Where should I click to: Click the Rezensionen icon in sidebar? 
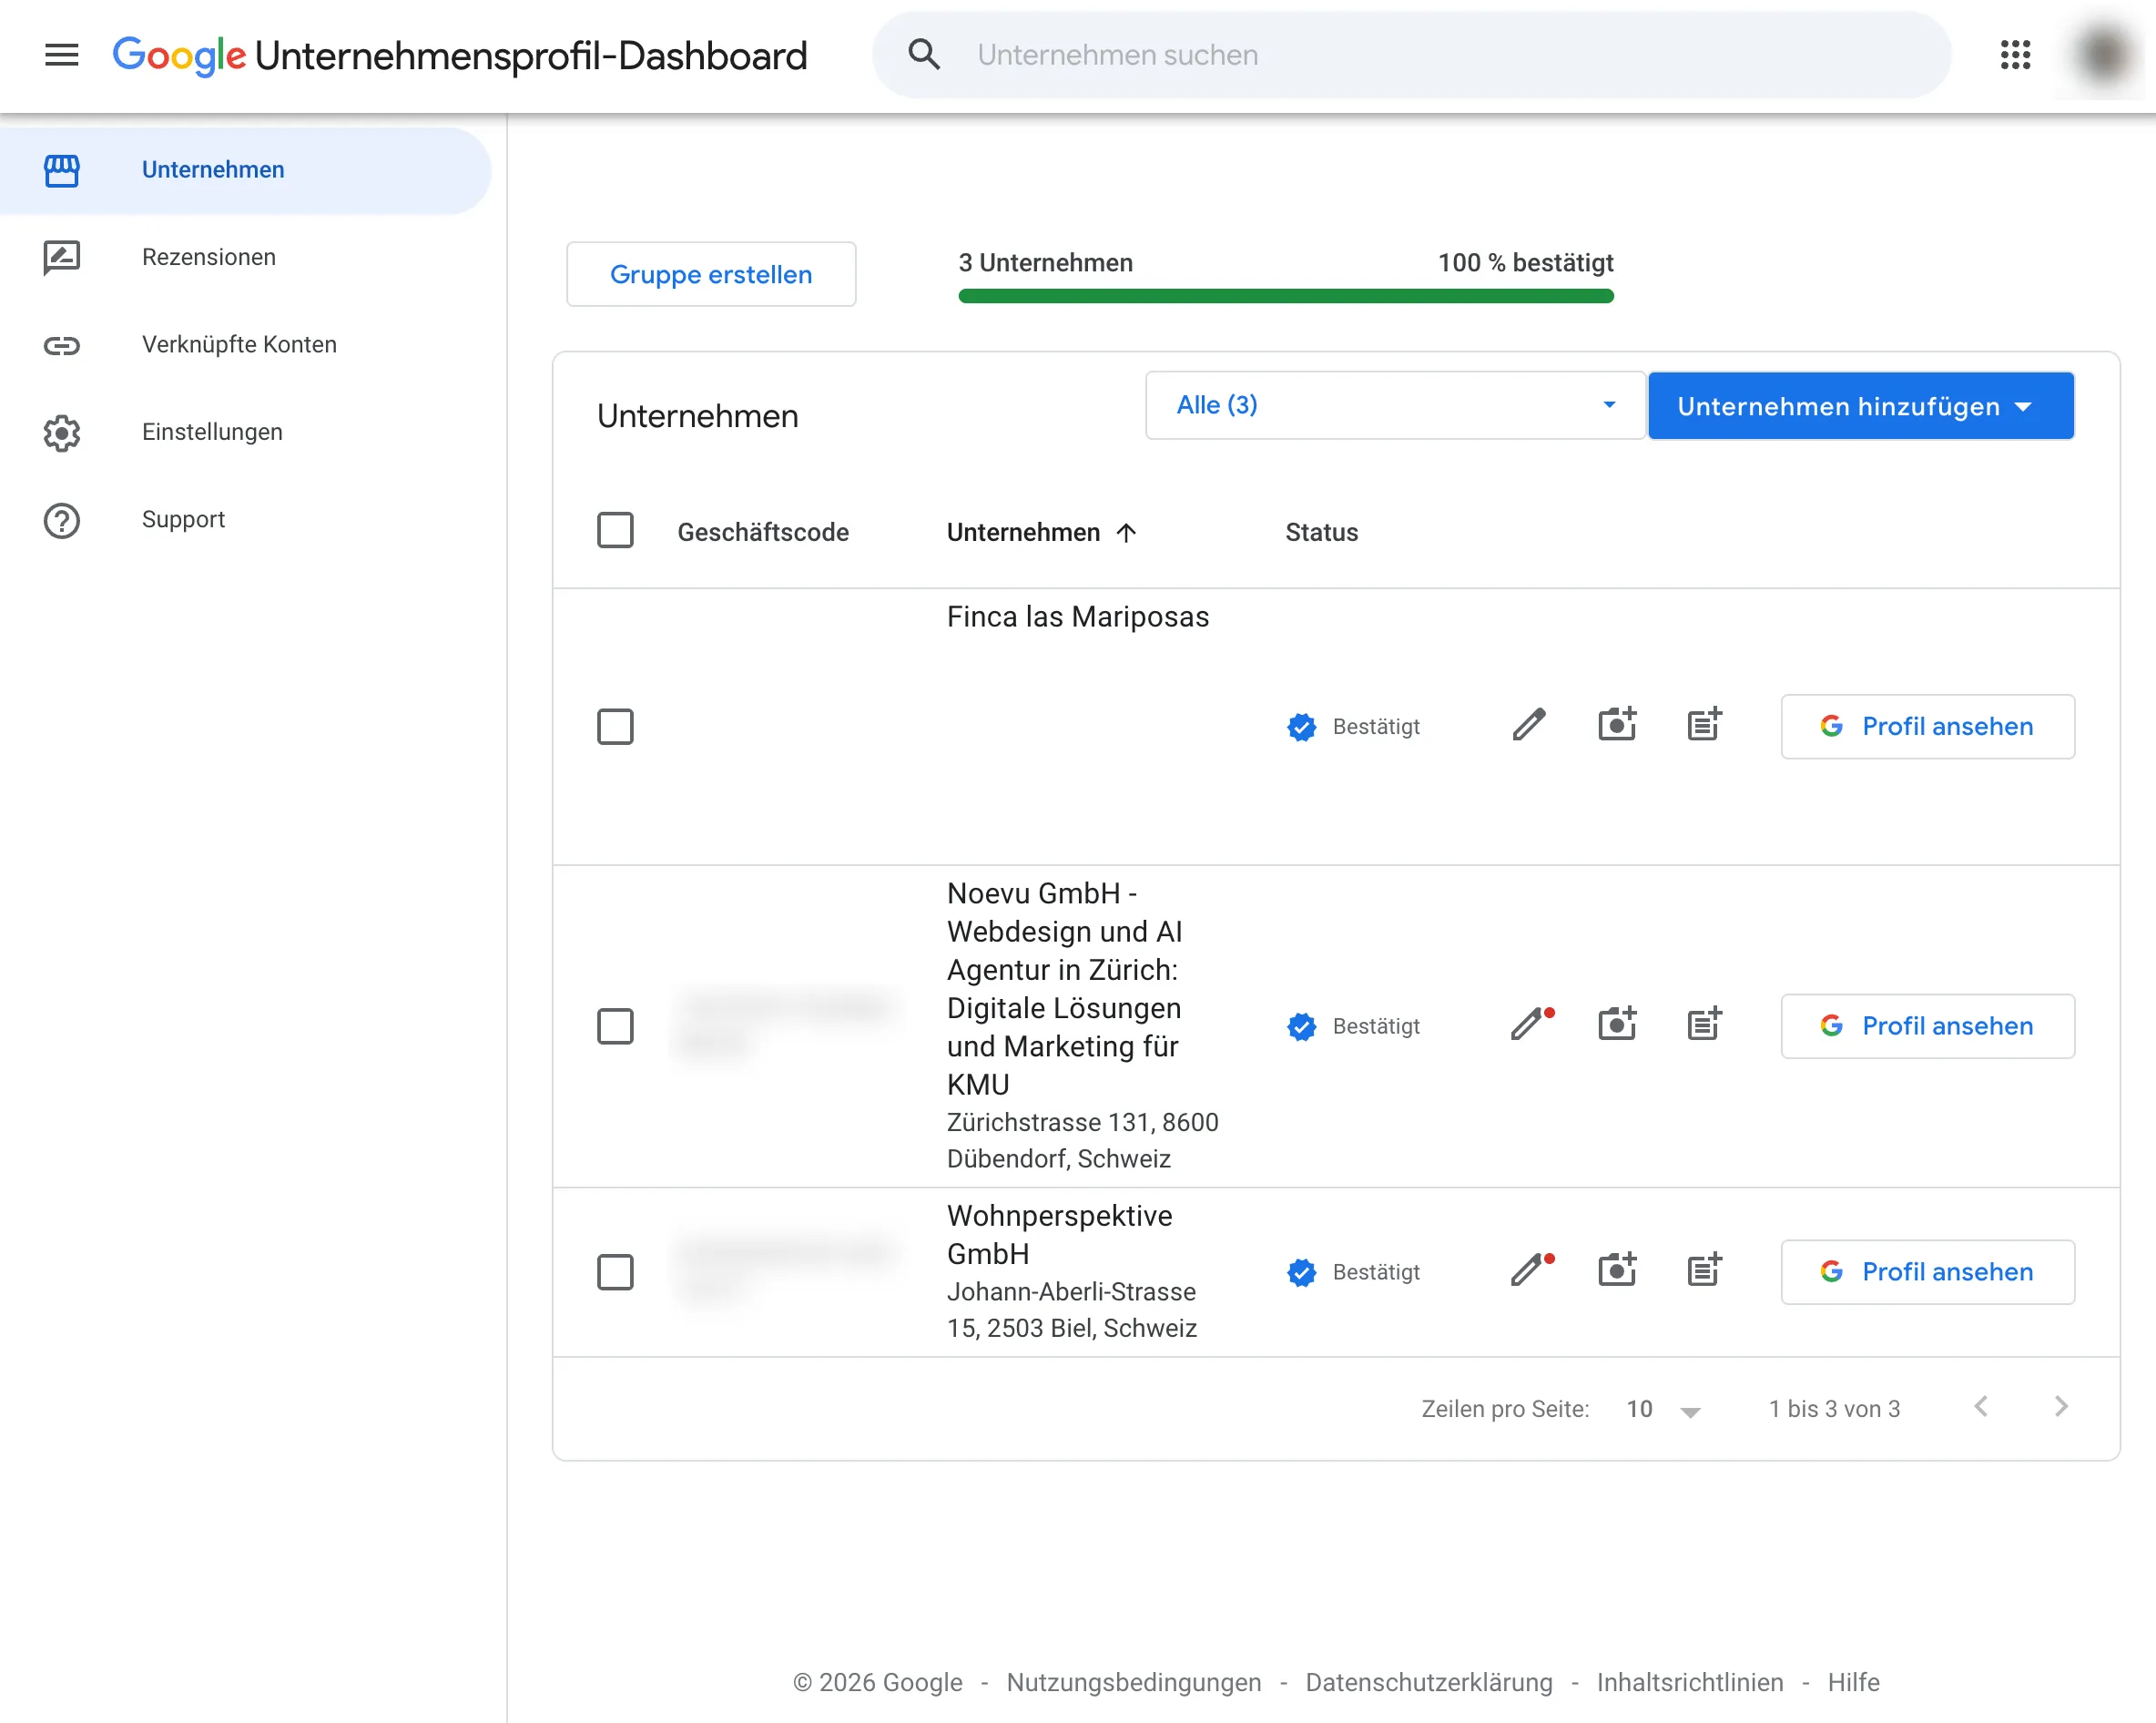click(62, 258)
